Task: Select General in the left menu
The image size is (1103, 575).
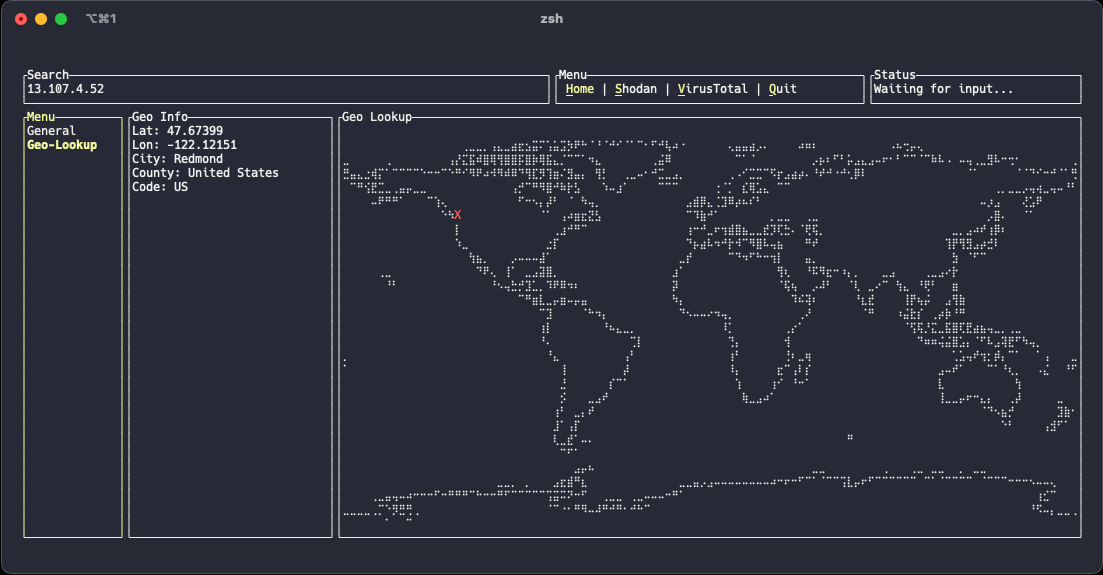Action: [51, 131]
